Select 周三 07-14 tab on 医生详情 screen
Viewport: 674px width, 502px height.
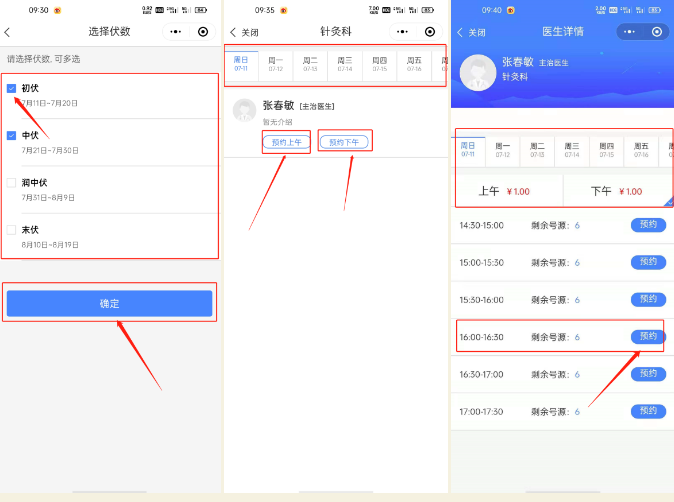point(572,150)
